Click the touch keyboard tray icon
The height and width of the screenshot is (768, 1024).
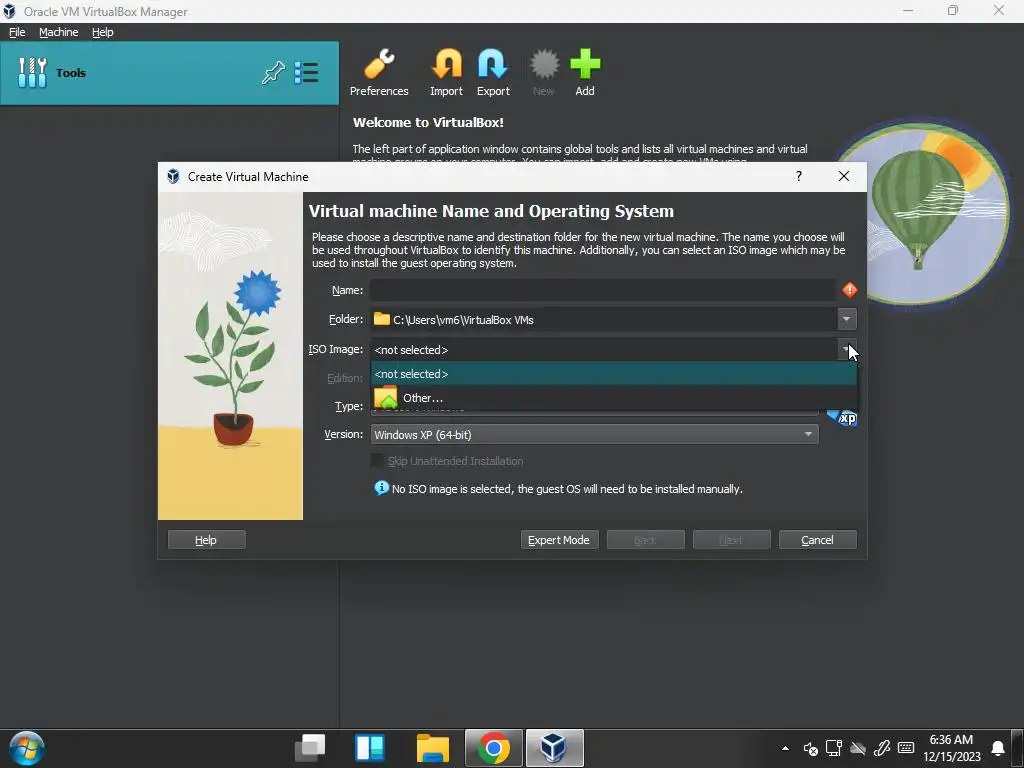tap(906, 748)
